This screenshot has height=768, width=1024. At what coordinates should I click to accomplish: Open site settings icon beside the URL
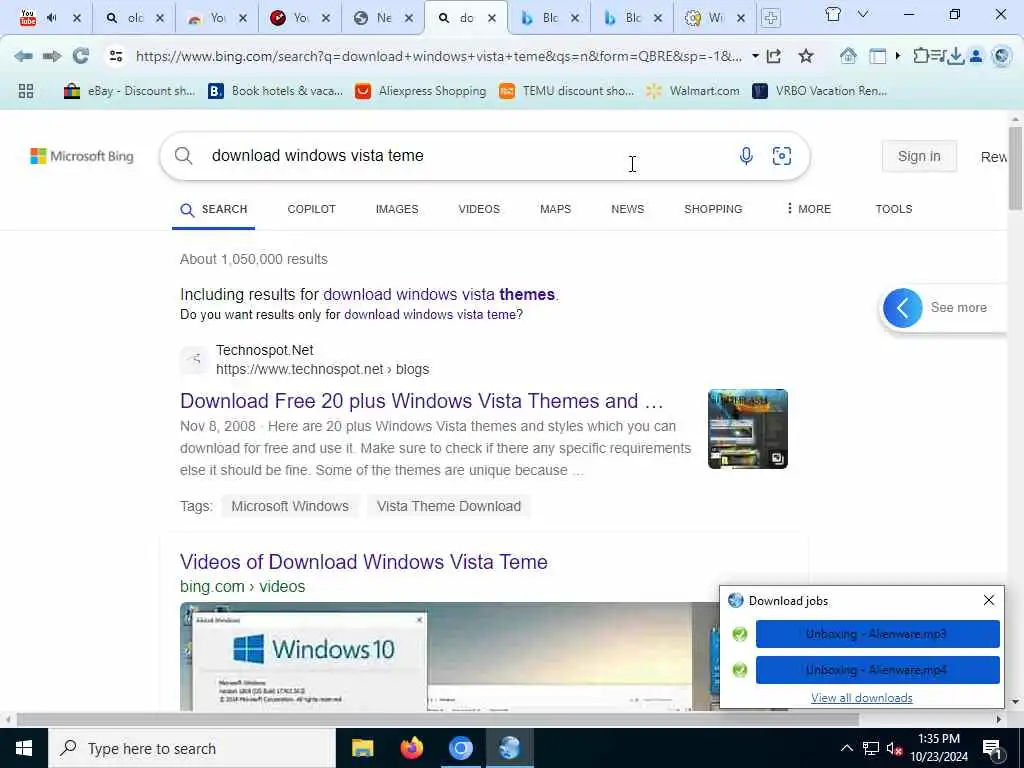(116, 56)
